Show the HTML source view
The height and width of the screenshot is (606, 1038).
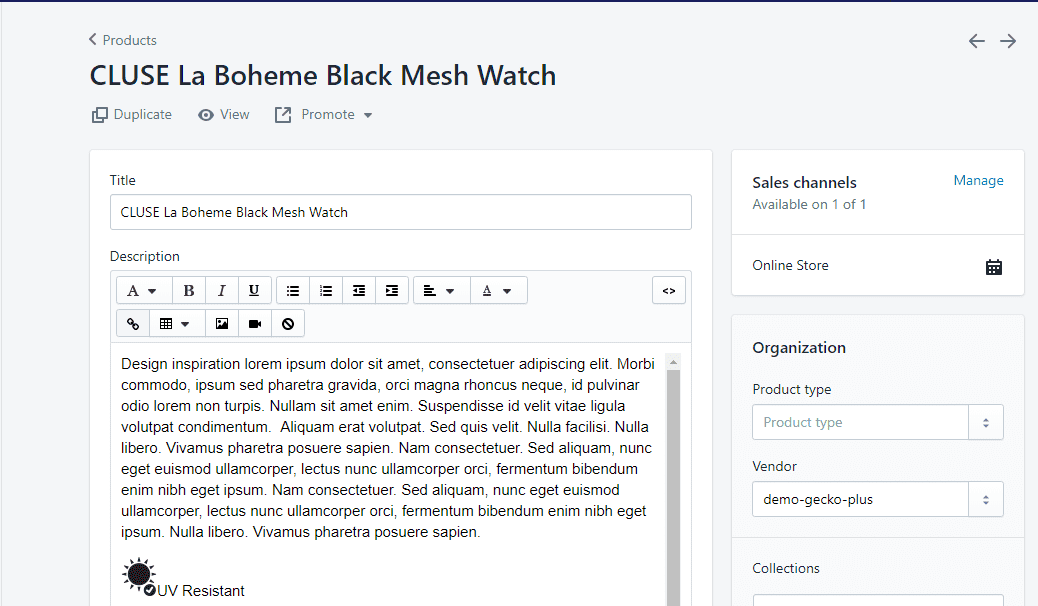tap(669, 290)
